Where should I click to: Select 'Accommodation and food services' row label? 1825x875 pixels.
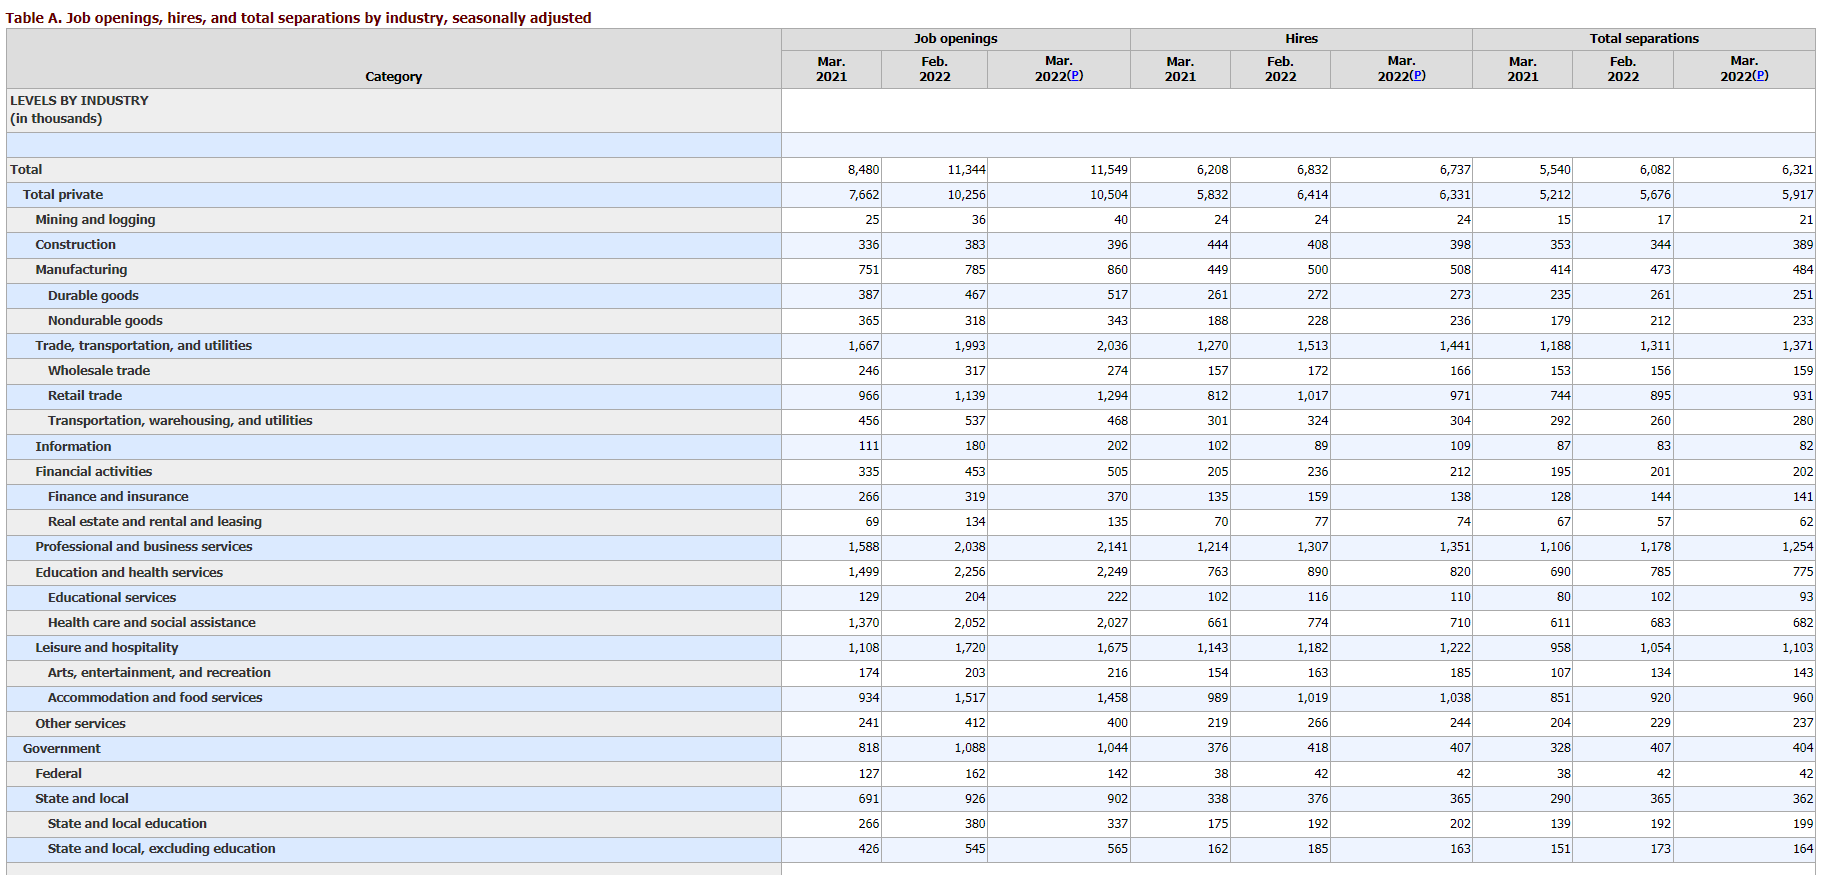(155, 698)
